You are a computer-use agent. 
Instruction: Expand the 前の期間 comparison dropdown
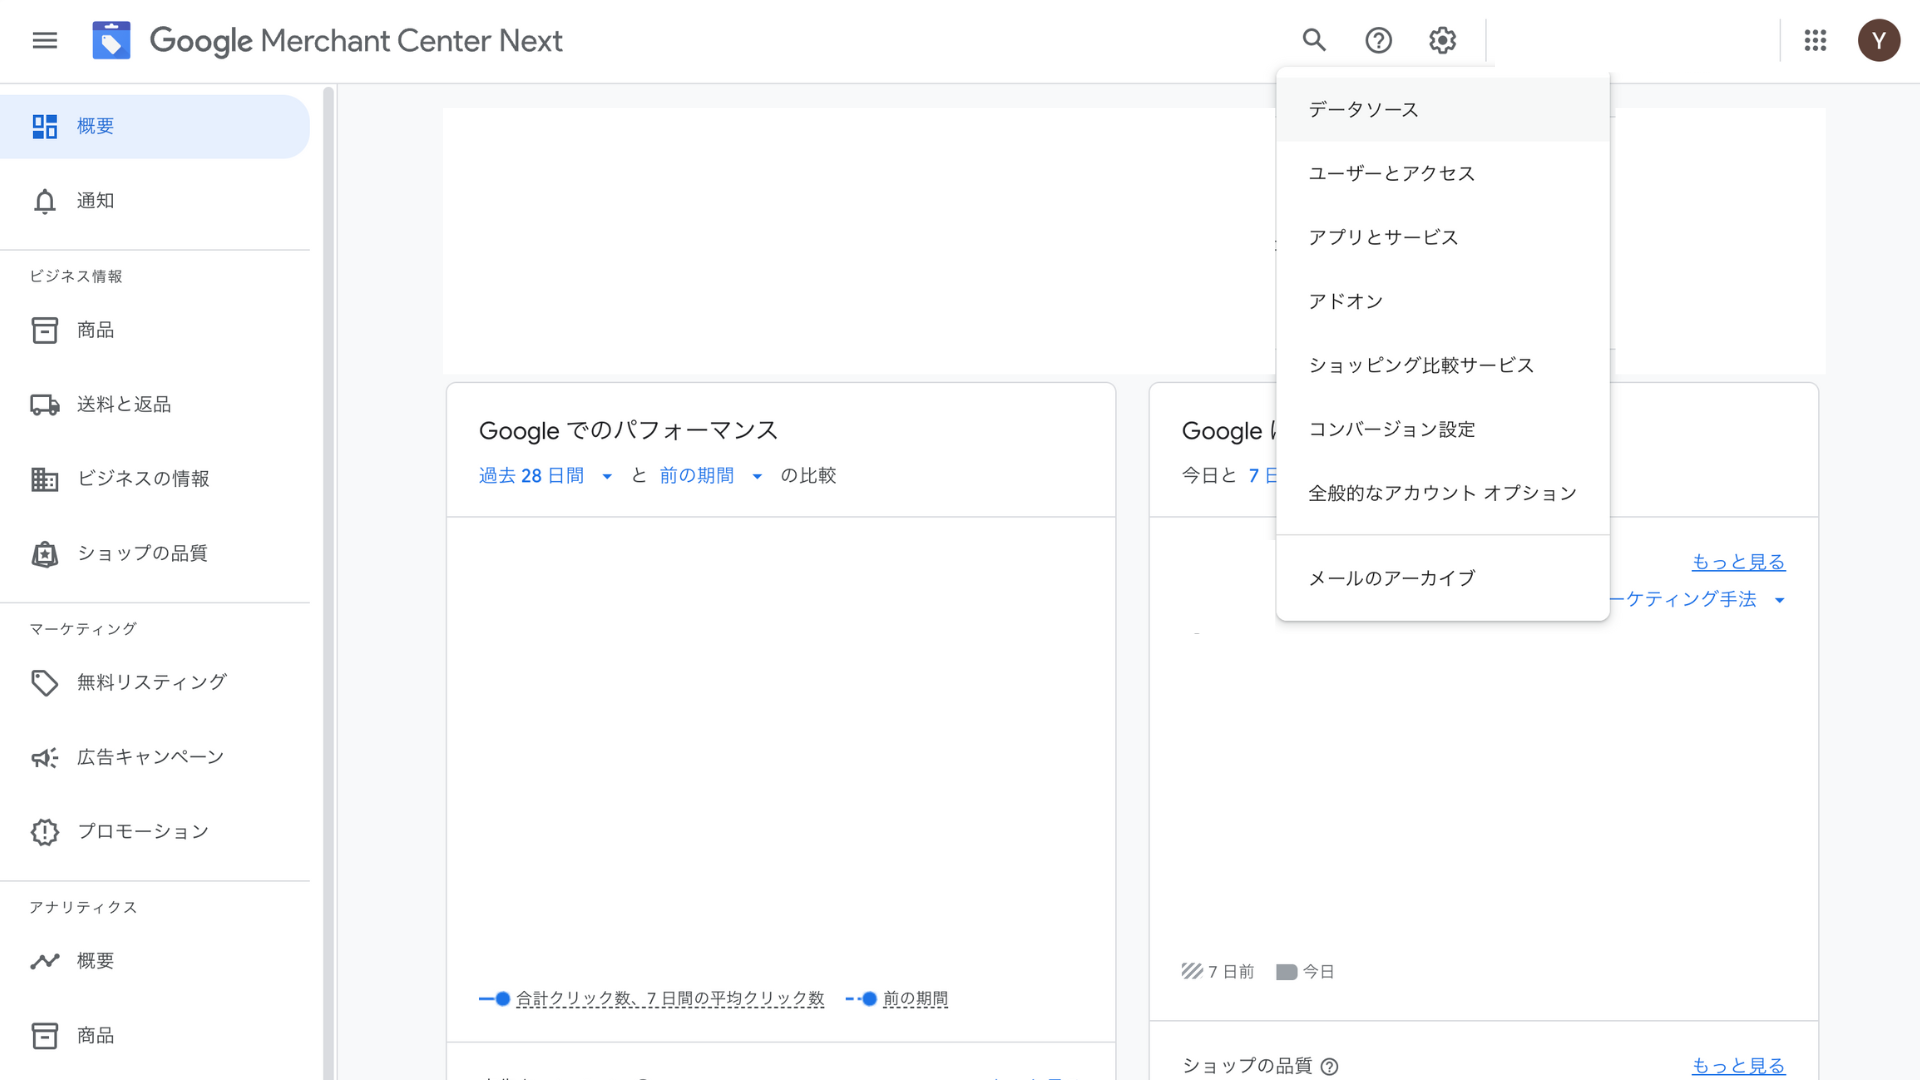[757, 477]
